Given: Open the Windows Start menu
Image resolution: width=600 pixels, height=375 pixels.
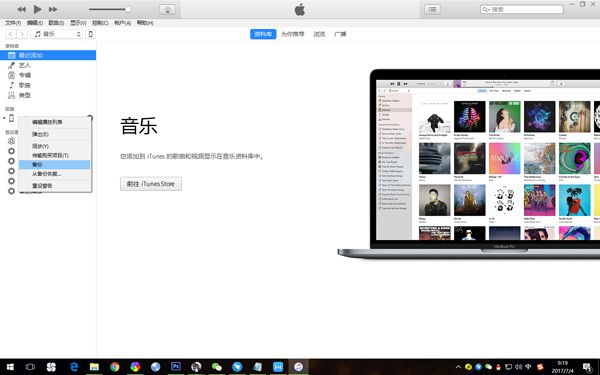Looking at the screenshot, I should [10, 367].
